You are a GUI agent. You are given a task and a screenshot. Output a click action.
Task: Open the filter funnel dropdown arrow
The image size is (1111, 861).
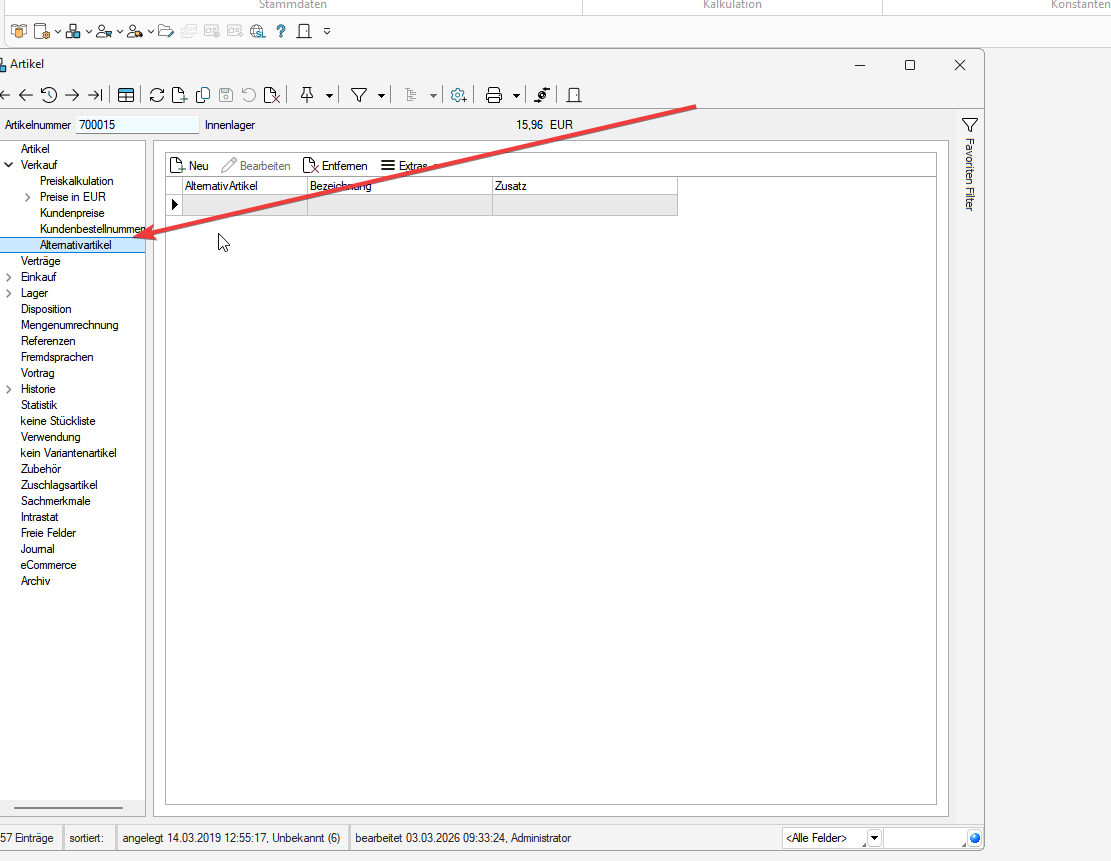(x=382, y=96)
